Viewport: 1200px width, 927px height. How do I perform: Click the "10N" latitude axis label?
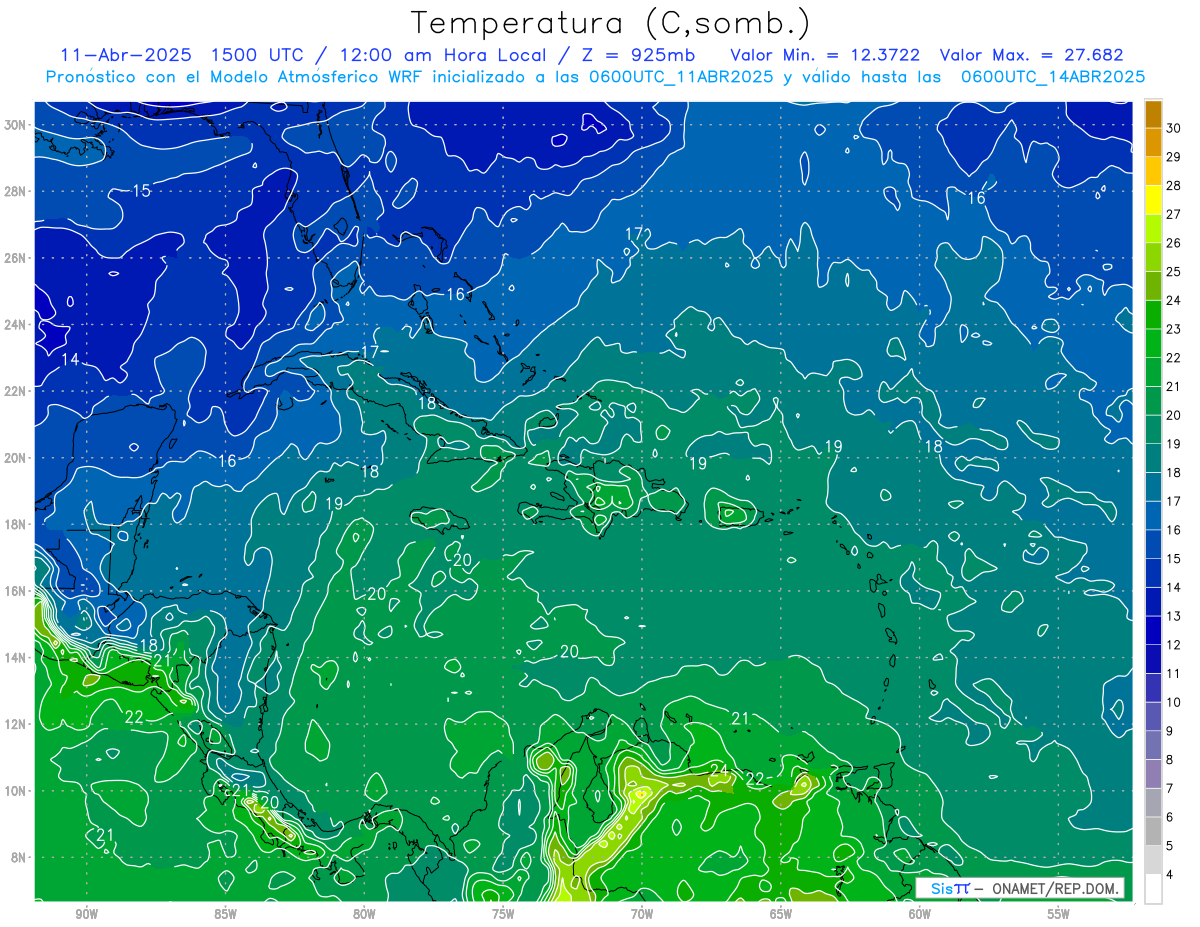17,791
